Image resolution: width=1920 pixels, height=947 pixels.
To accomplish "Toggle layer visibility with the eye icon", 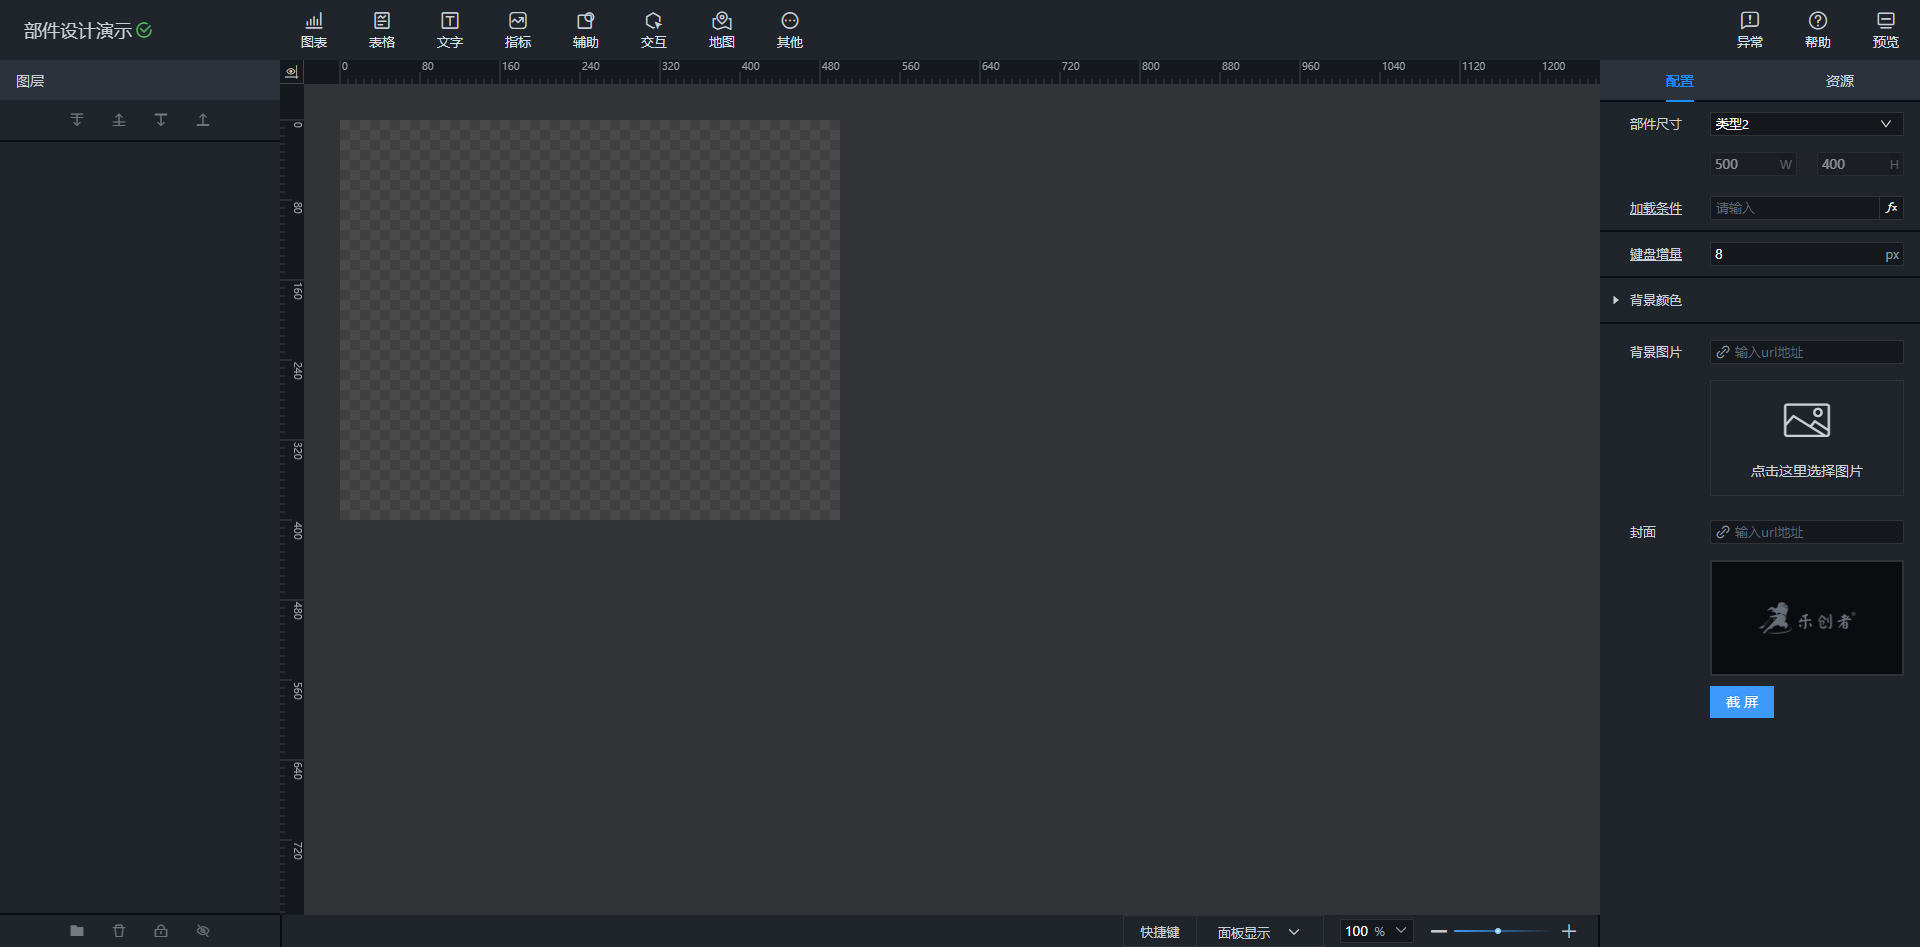I will pos(203,930).
